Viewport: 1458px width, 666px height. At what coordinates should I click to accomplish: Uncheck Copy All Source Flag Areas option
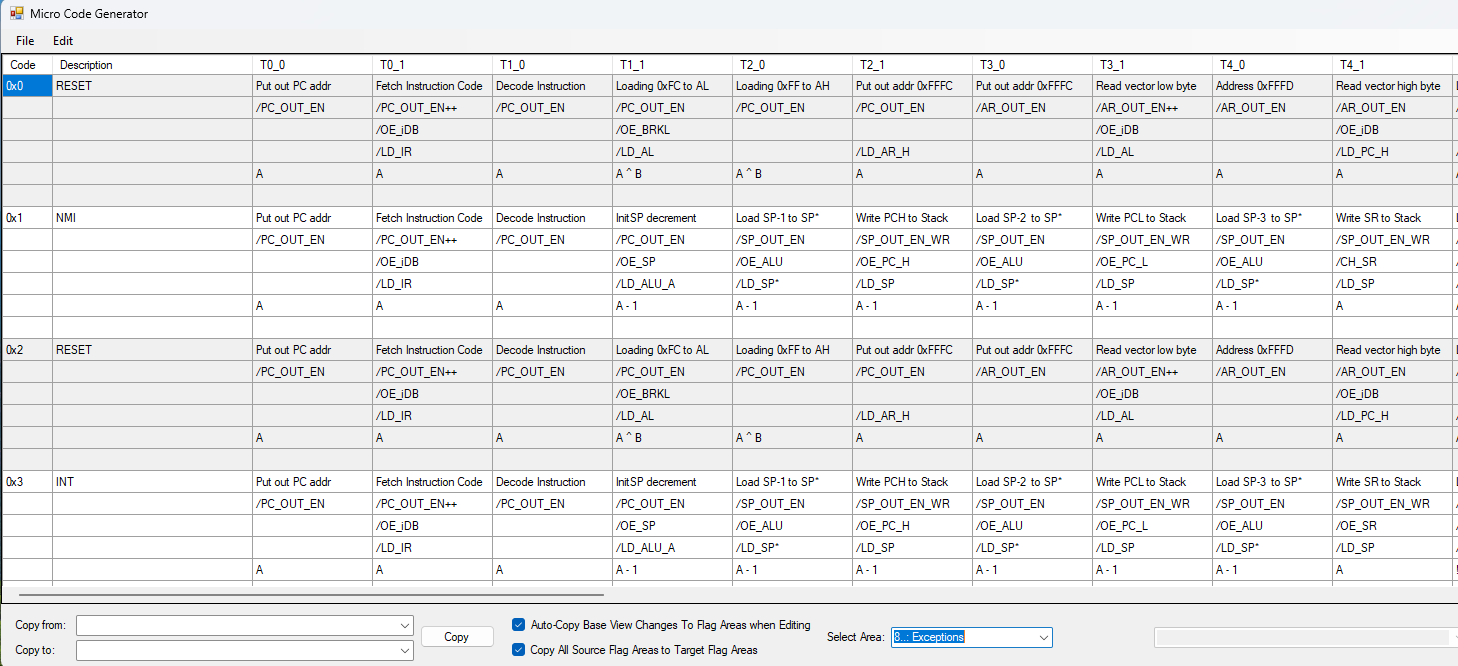(518, 650)
